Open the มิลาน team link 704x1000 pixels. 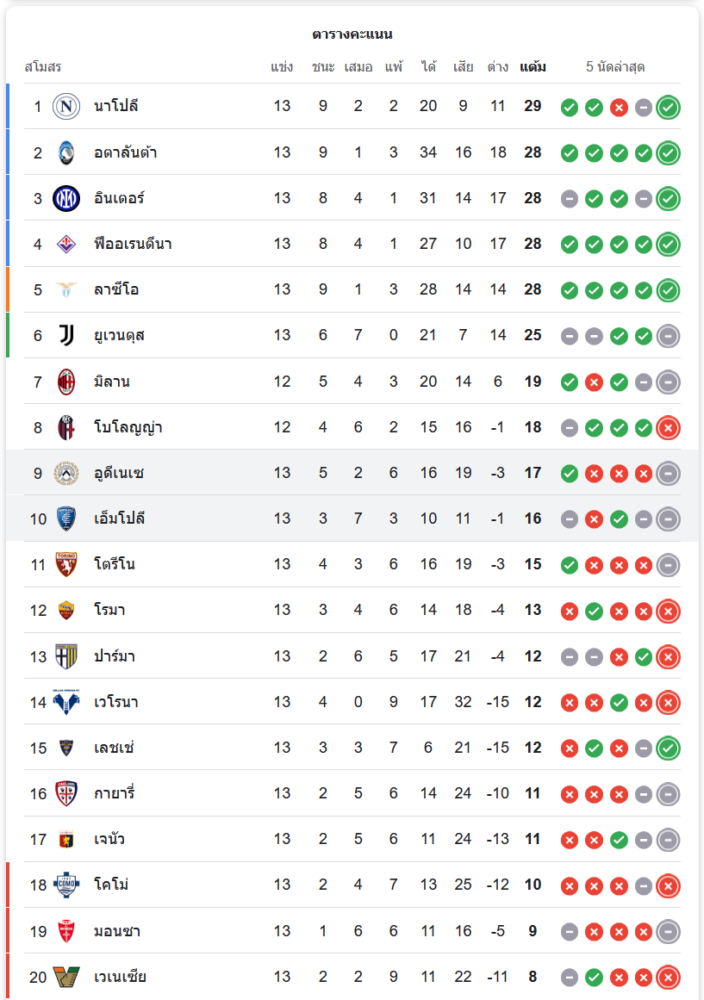pyautogui.click(x=112, y=381)
